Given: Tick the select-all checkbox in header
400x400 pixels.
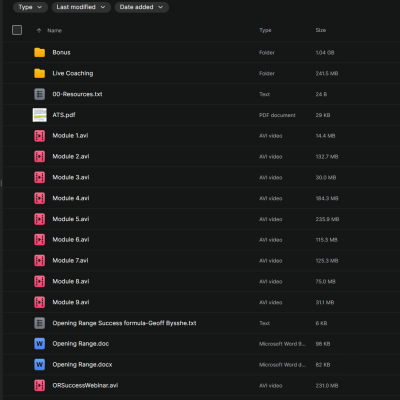Looking at the screenshot, I should coord(17,30).
